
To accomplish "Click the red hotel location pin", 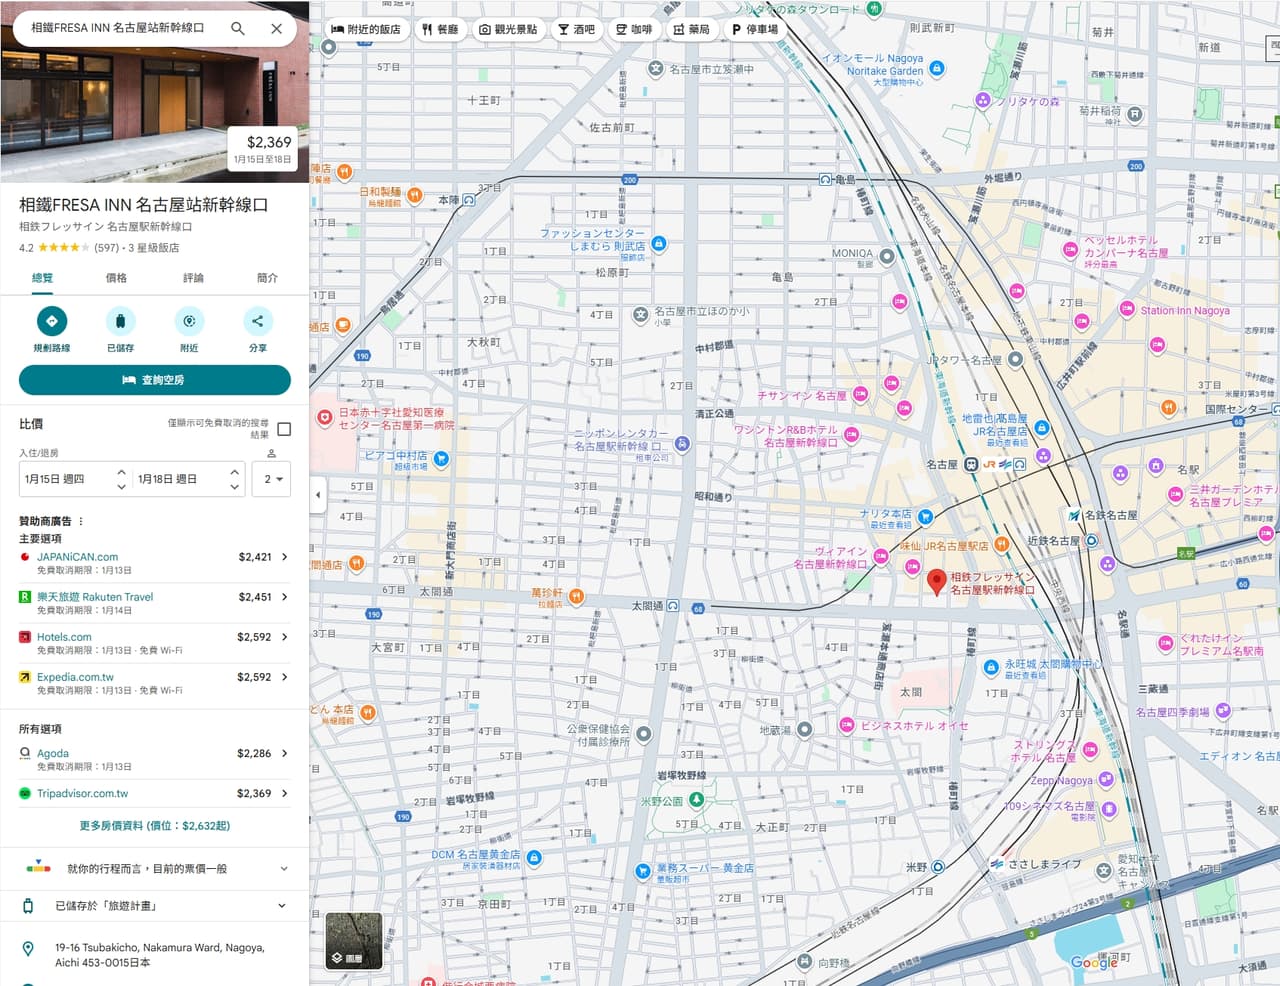I will point(936,581).
